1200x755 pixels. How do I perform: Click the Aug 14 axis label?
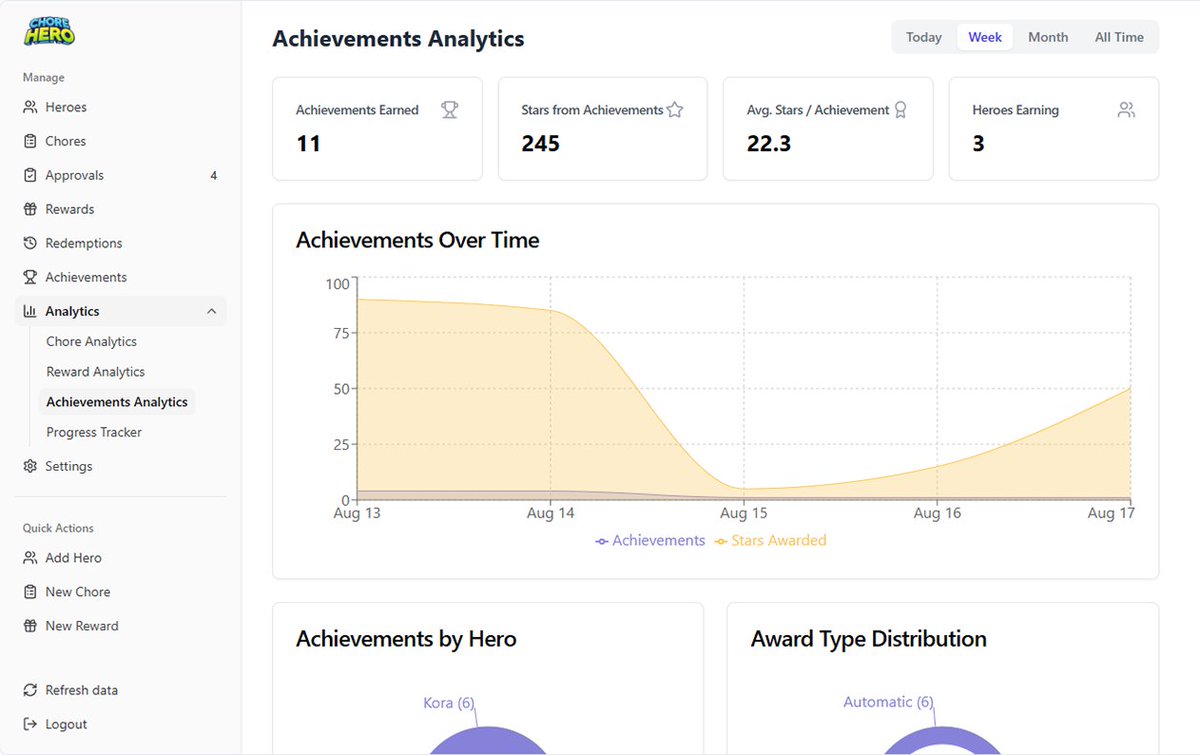[550, 513]
